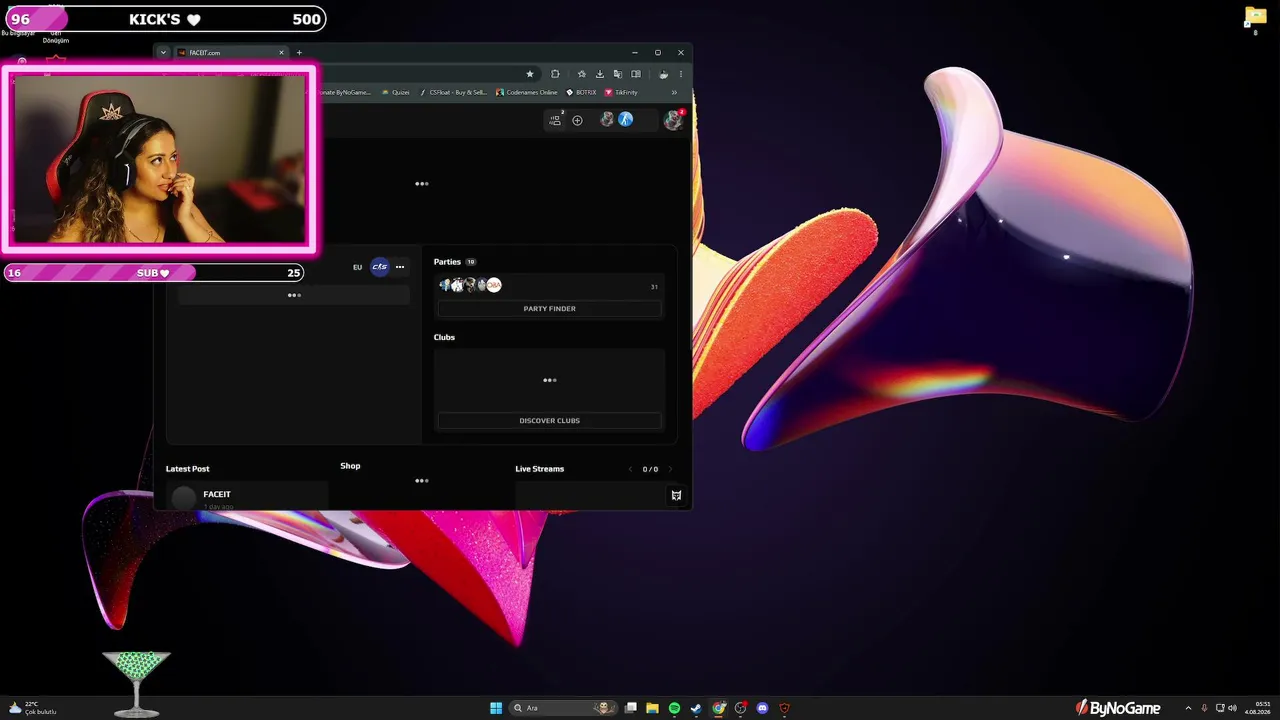
Task: Open File Explorer from the taskbar
Action: 652,708
